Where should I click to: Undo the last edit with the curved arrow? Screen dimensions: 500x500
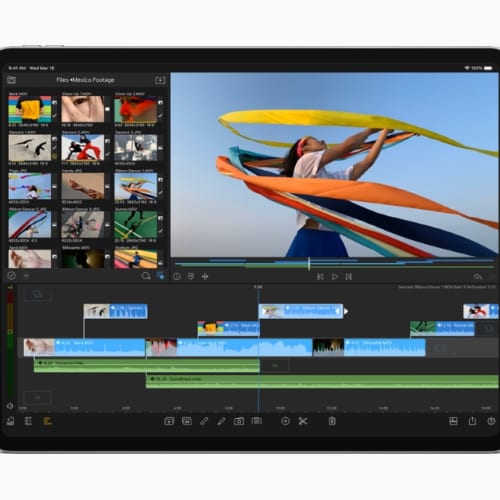(x=478, y=276)
